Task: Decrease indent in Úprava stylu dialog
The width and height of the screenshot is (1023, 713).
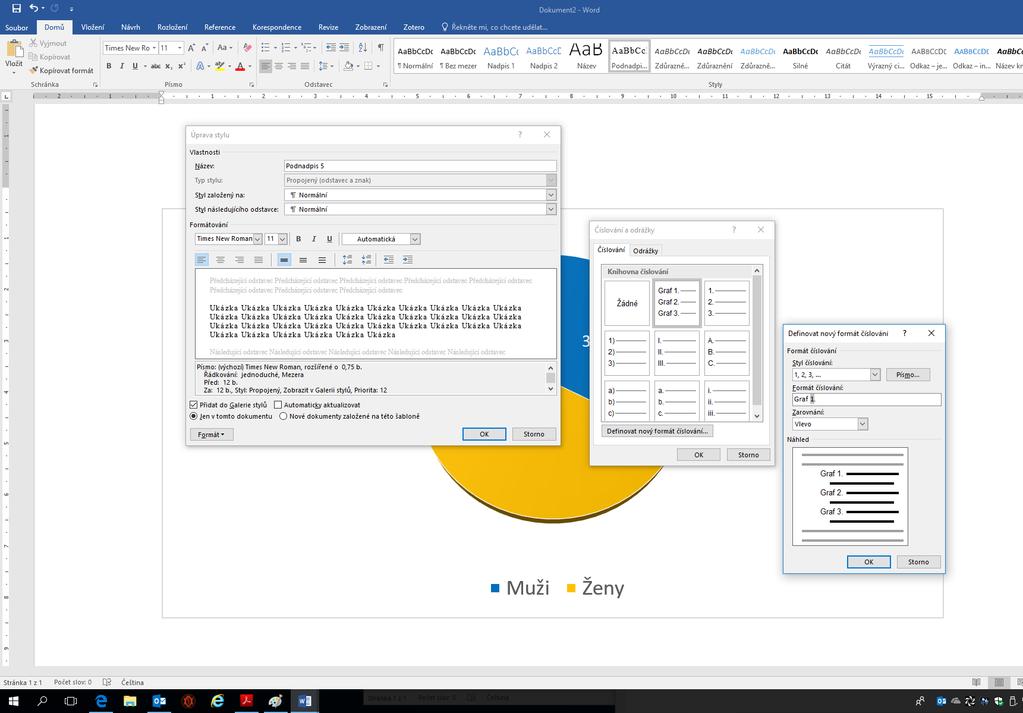Action: pos(388,260)
